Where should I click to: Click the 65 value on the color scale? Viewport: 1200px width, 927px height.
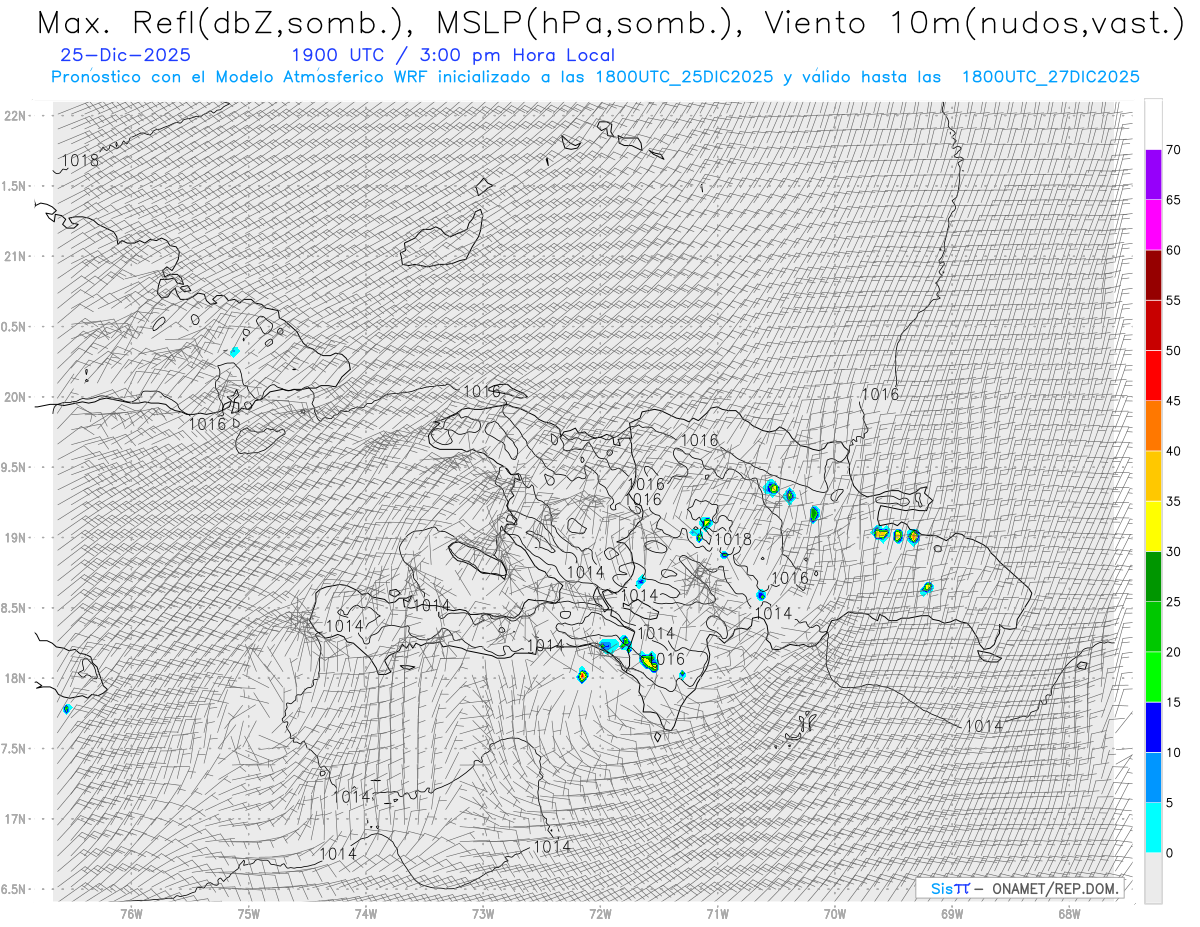coord(1173,200)
